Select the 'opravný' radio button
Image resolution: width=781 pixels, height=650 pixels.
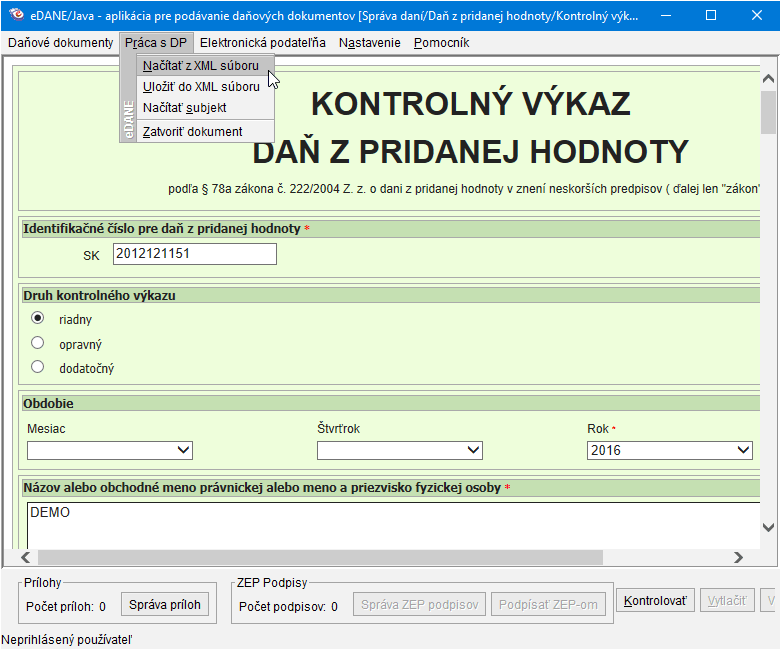click(x=38, y=343)
